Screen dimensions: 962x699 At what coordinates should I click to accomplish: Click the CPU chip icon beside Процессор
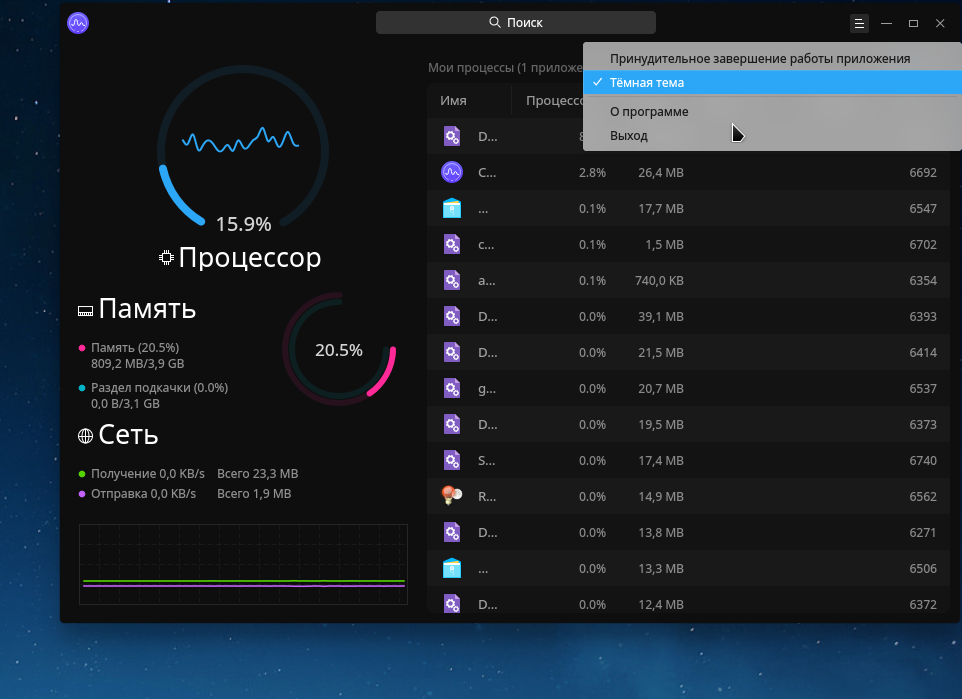[166, 258]
